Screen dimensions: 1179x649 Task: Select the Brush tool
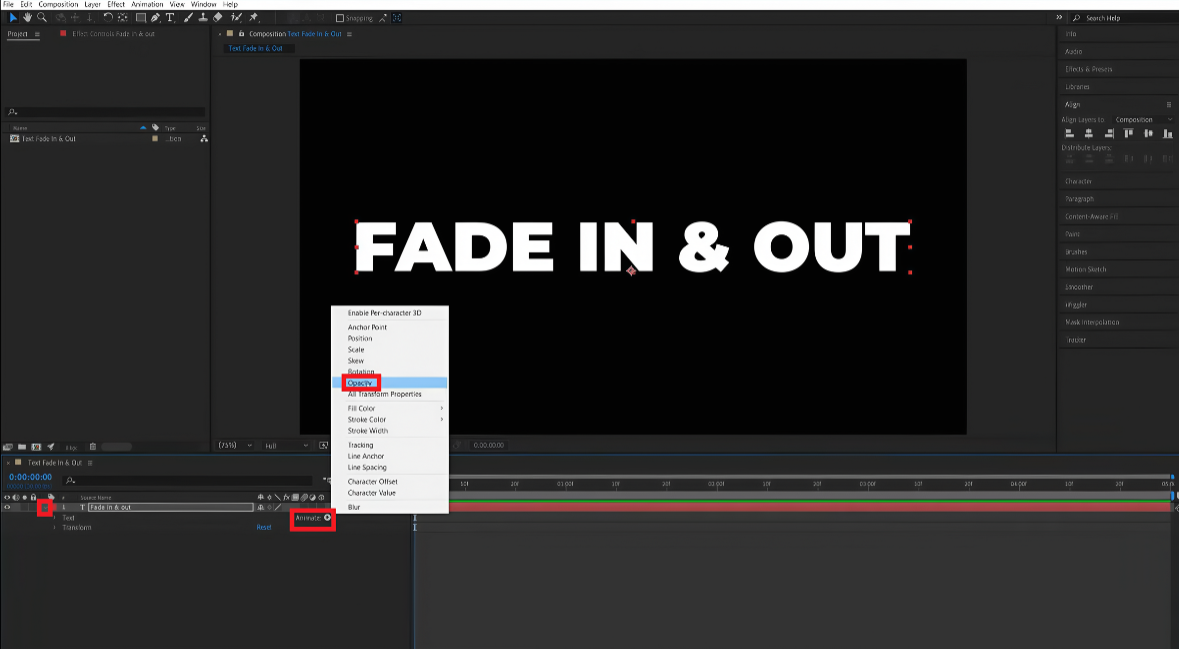click(188, 17)
